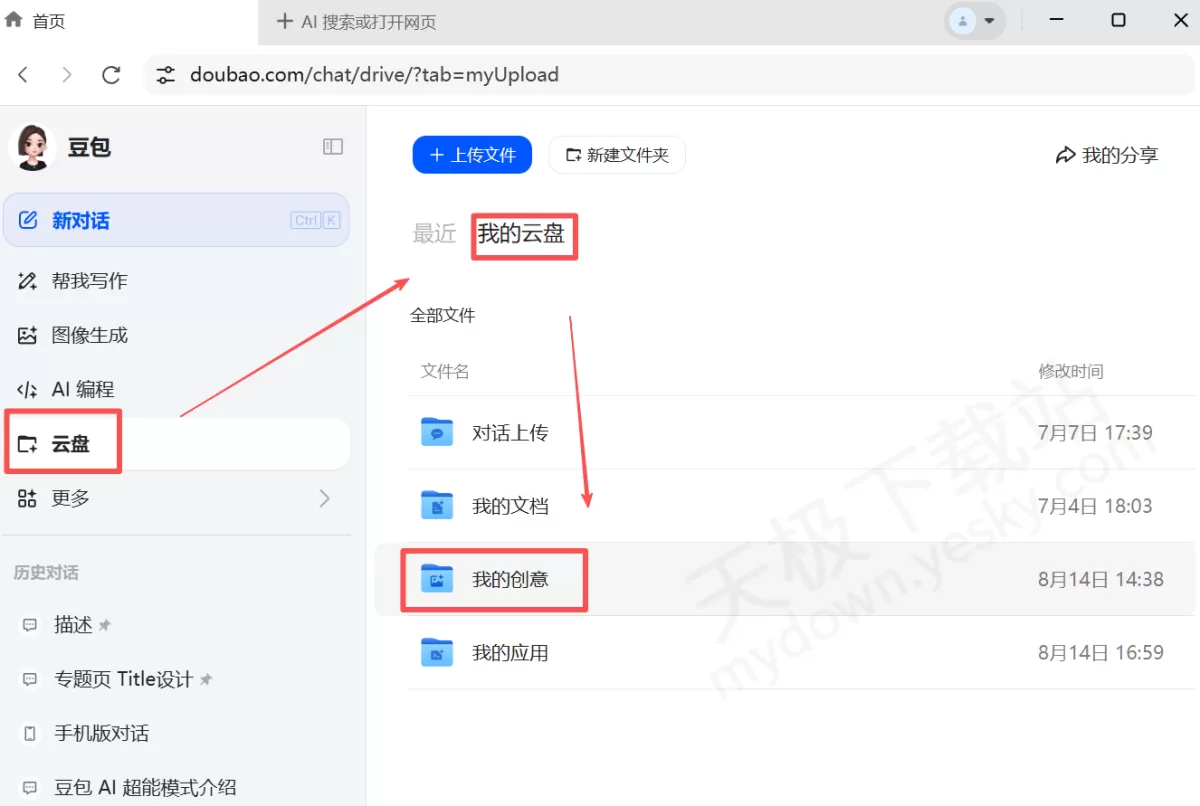
Task: Click 历史对话 section label
Action: click(46, 572)
